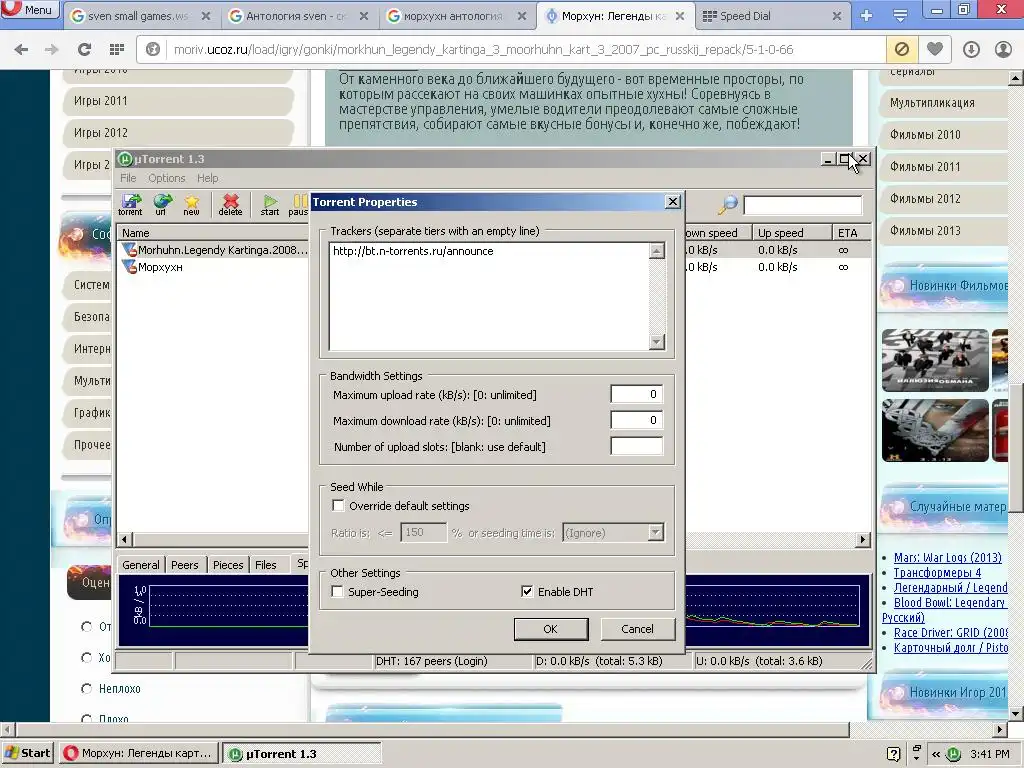This screenshot has height=768, width=1024.
Task: Open the File menu in µTorrent
Action: (128, 178)
